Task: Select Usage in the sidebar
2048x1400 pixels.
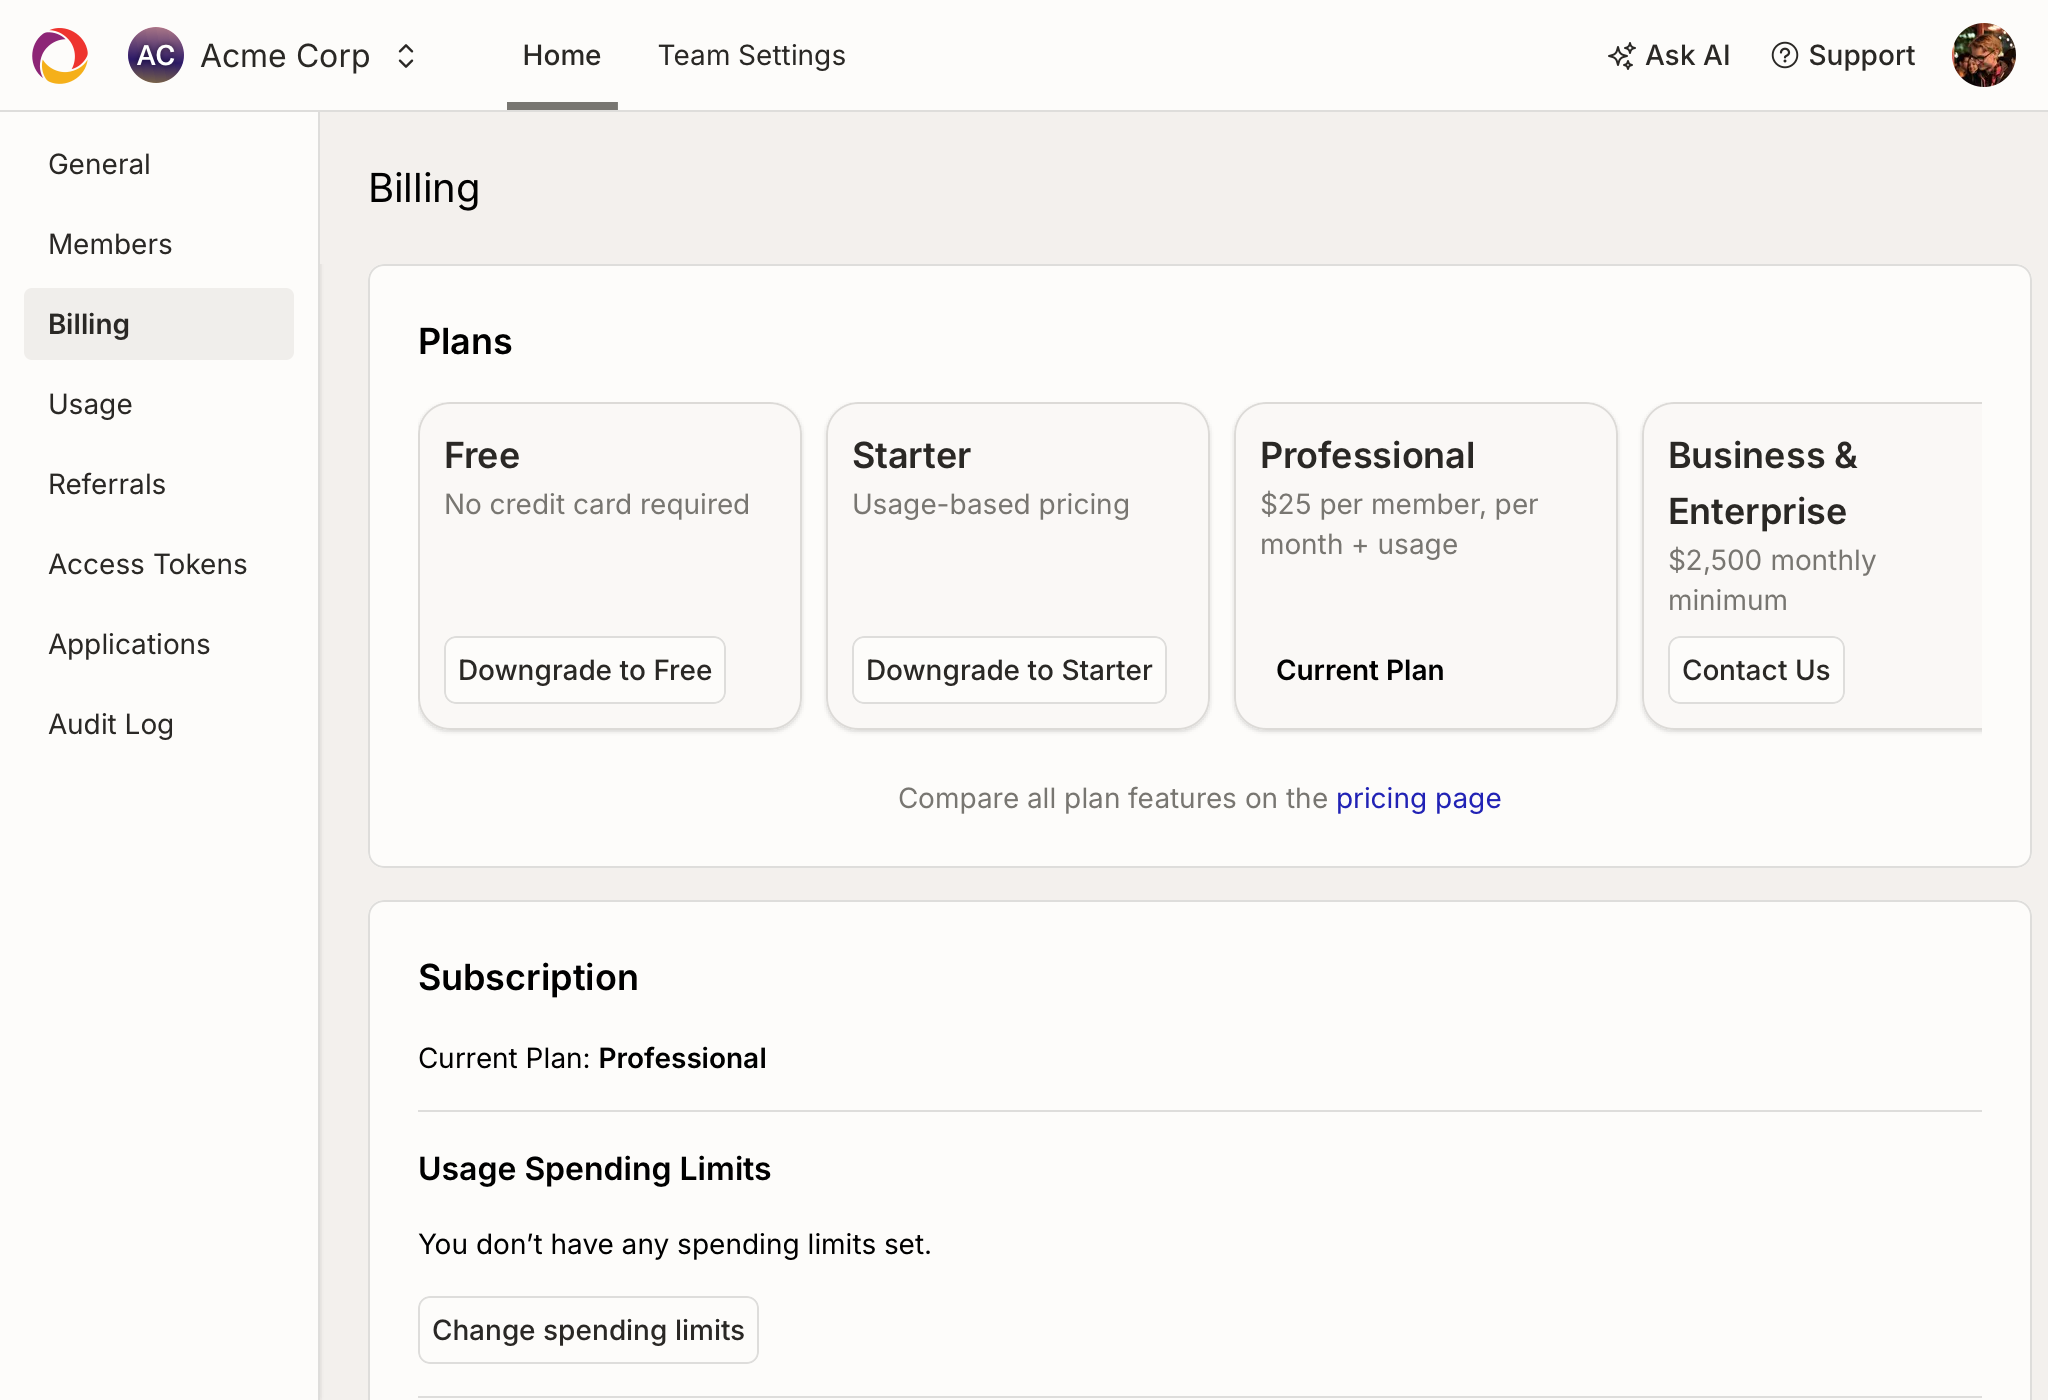Action: click(x=90, y=404)
